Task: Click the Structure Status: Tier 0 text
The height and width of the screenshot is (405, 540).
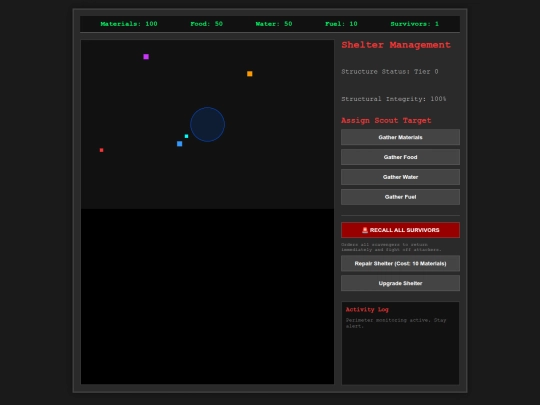Action: 390,72
